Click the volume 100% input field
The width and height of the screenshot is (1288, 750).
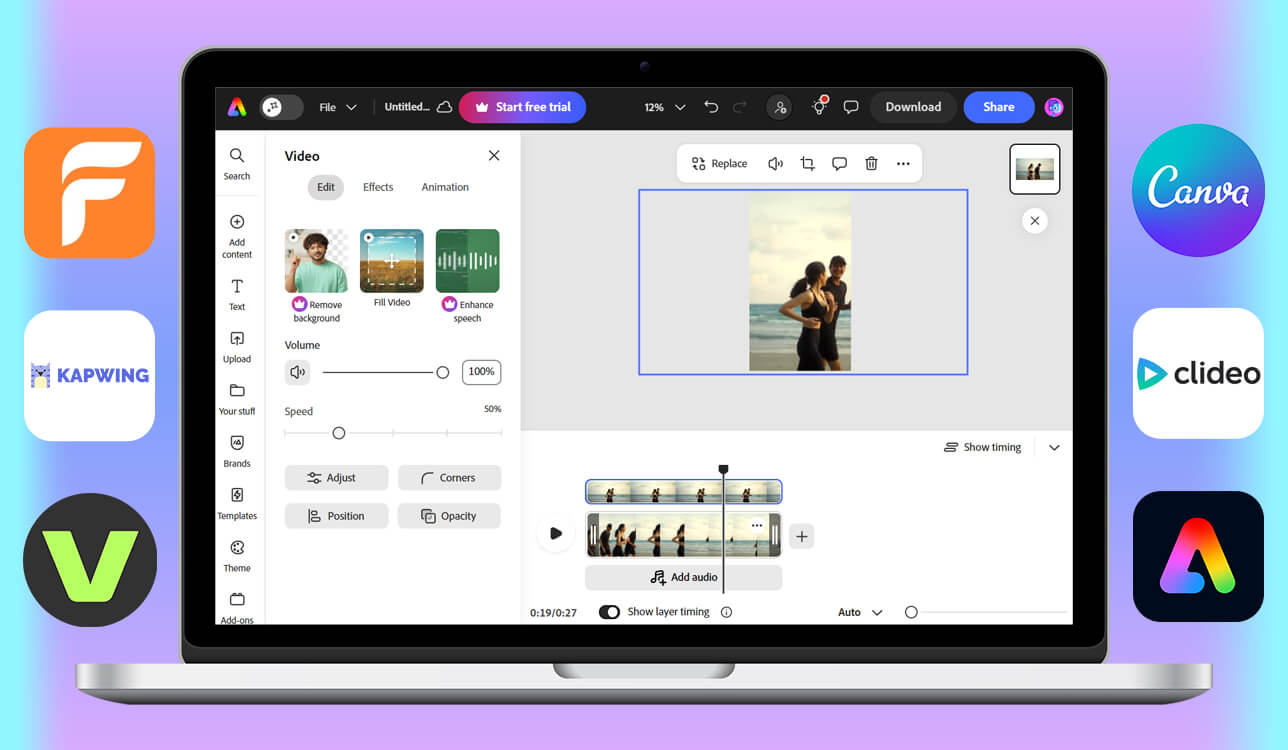[x=481, y=372]
